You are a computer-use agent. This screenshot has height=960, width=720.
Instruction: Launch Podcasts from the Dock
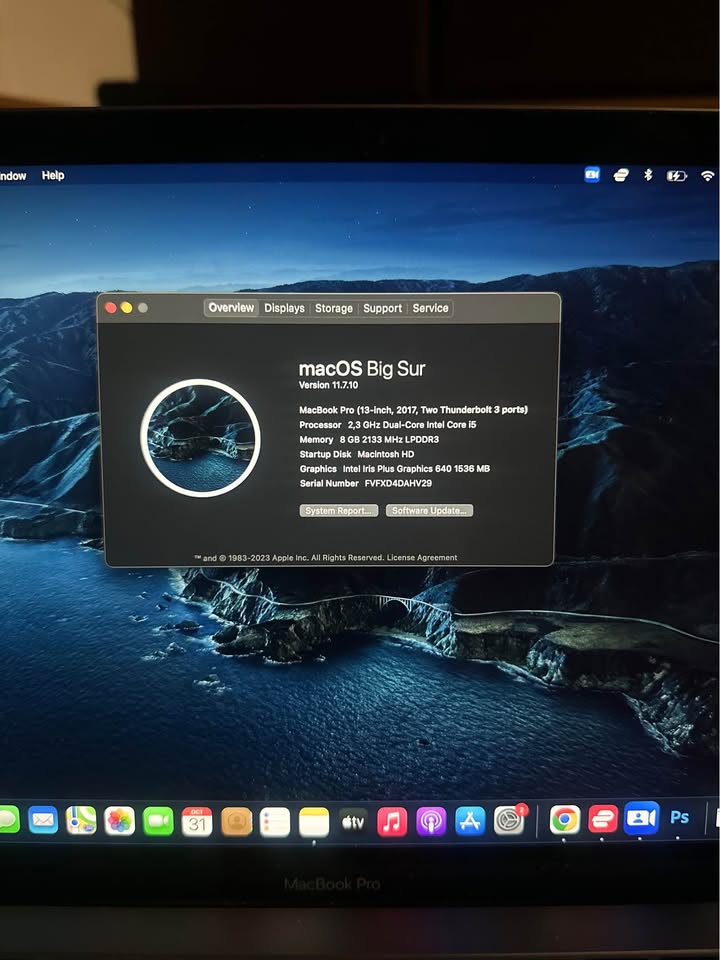(x=431, y=821)
